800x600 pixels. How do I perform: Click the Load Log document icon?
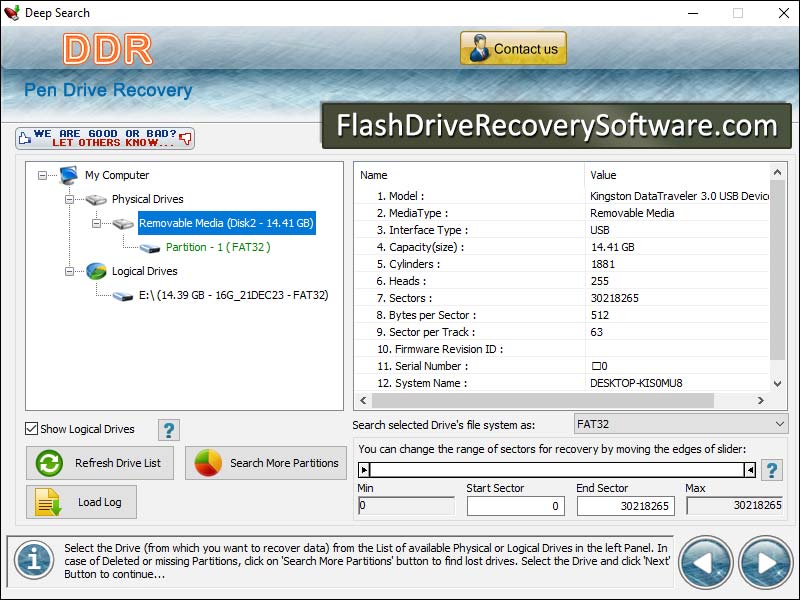48,502
